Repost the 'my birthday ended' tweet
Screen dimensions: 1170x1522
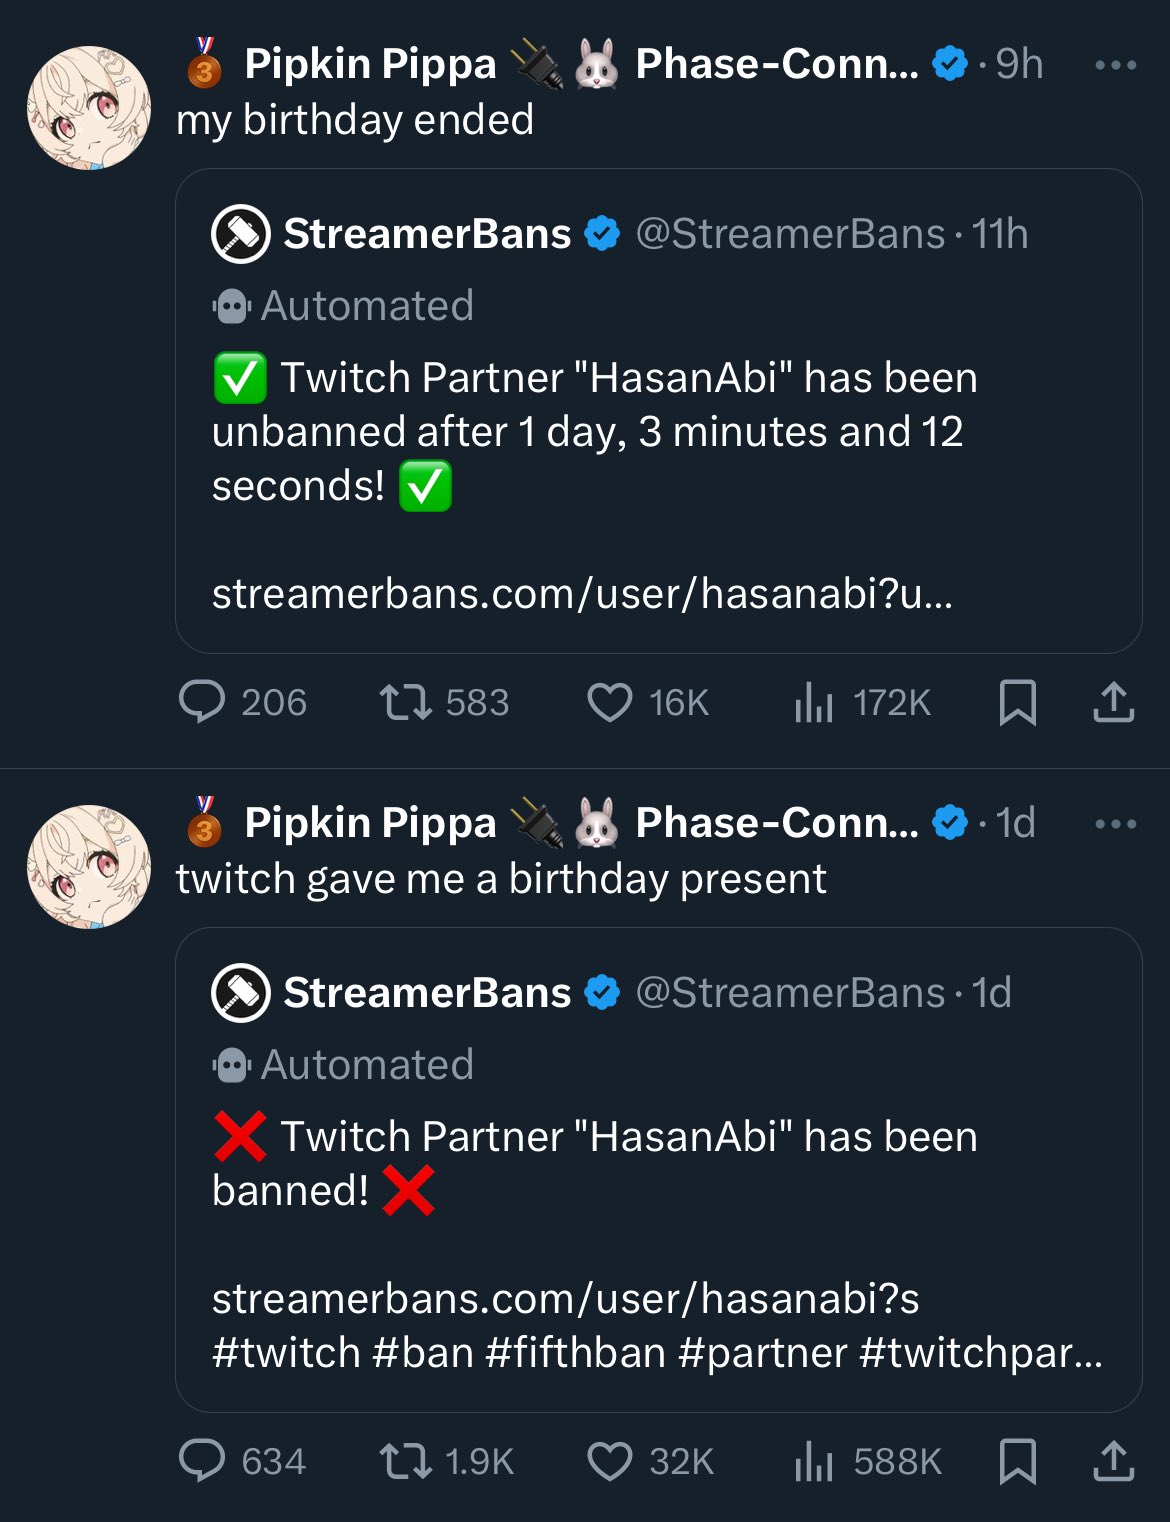click(406, 702)
